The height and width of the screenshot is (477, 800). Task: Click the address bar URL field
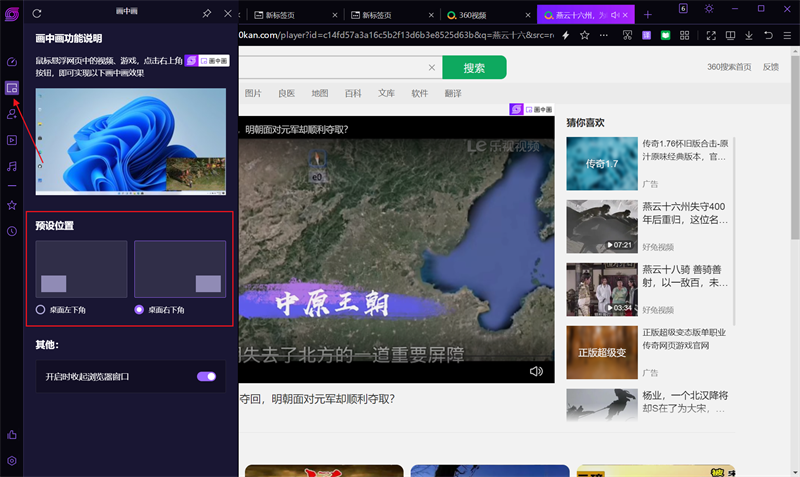click(x=396, y=35)
